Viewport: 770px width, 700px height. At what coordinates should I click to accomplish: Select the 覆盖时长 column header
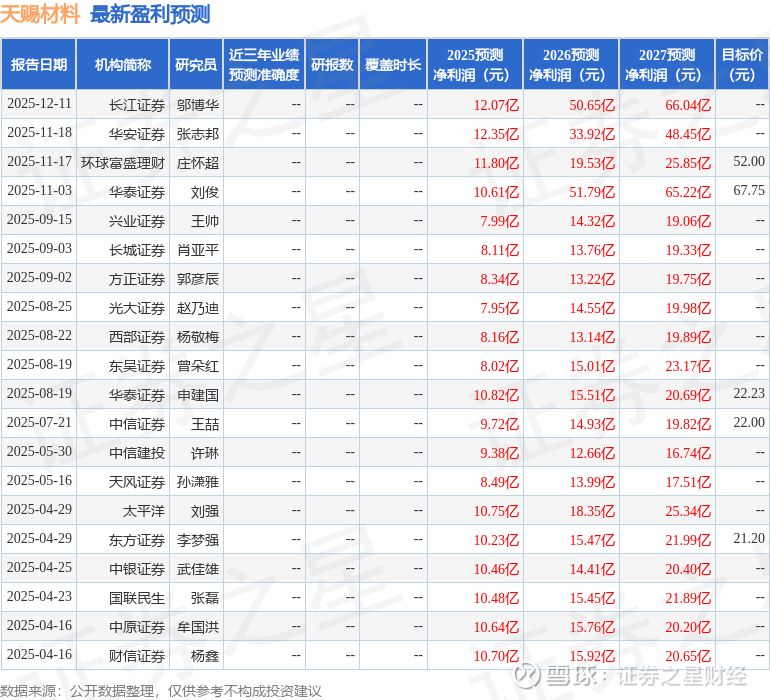tap(393, 64)
